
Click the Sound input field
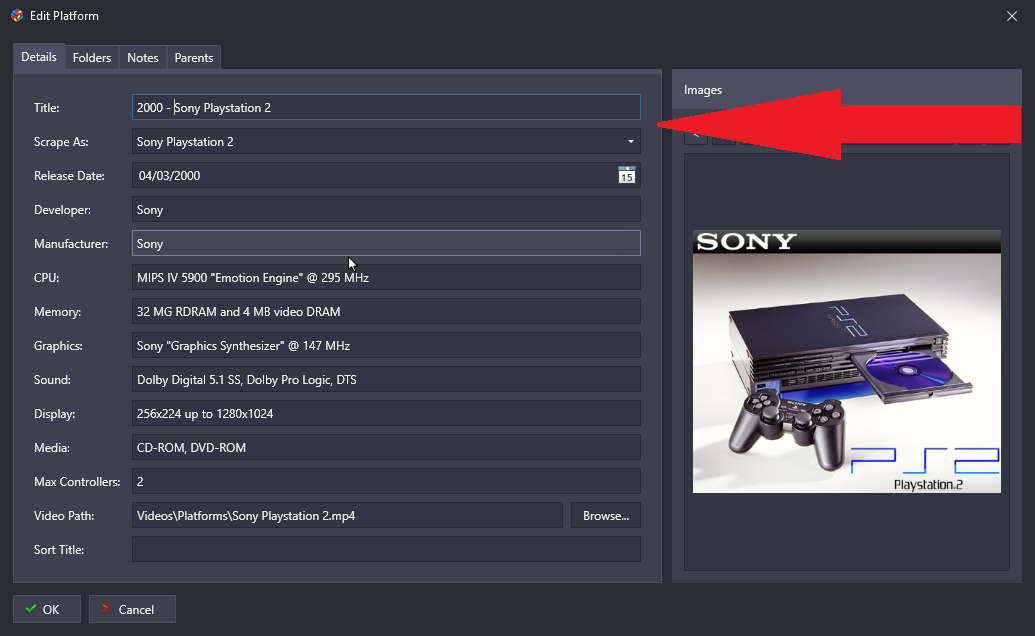pyautogui.click(x=386, y=379)
